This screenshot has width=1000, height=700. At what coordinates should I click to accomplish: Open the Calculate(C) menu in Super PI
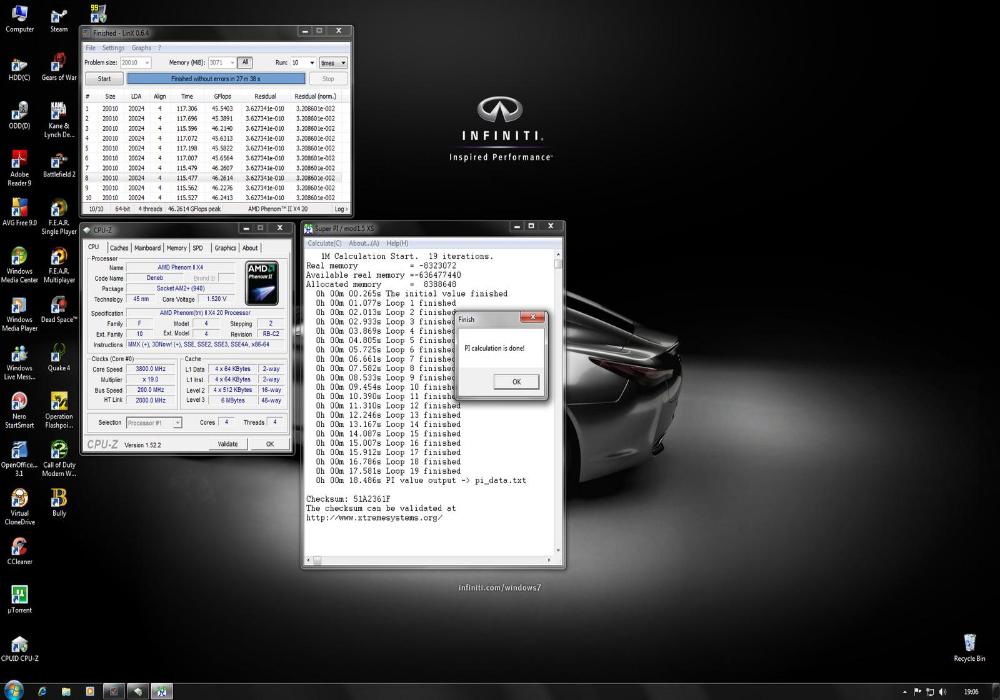(324, 244)
